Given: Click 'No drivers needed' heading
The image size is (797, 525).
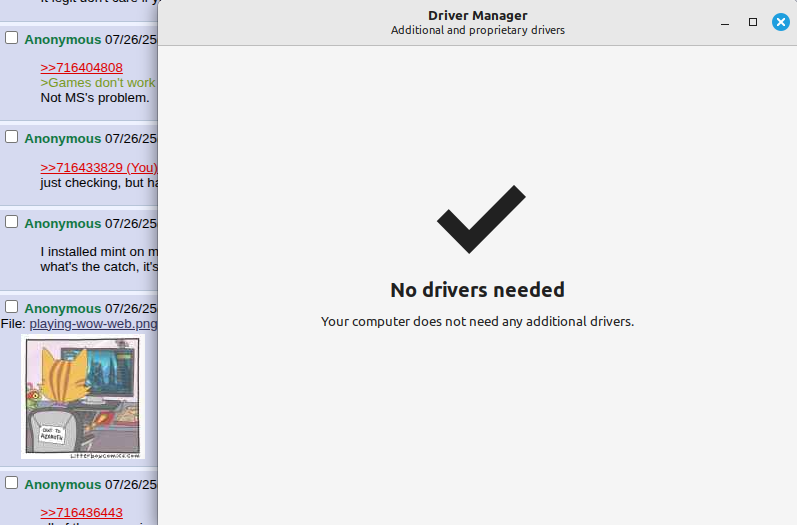Looking at the screenshot, I should 477,290.
